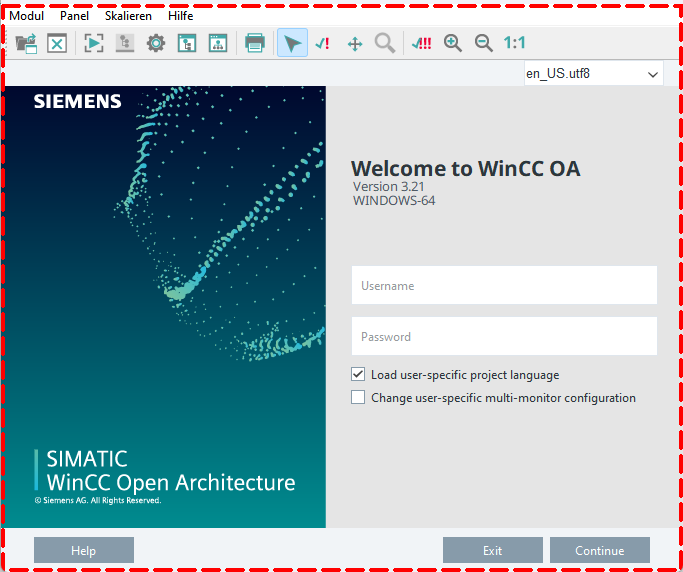Click the close panel X icon
The image size is (683, 572).
point(57,43)
